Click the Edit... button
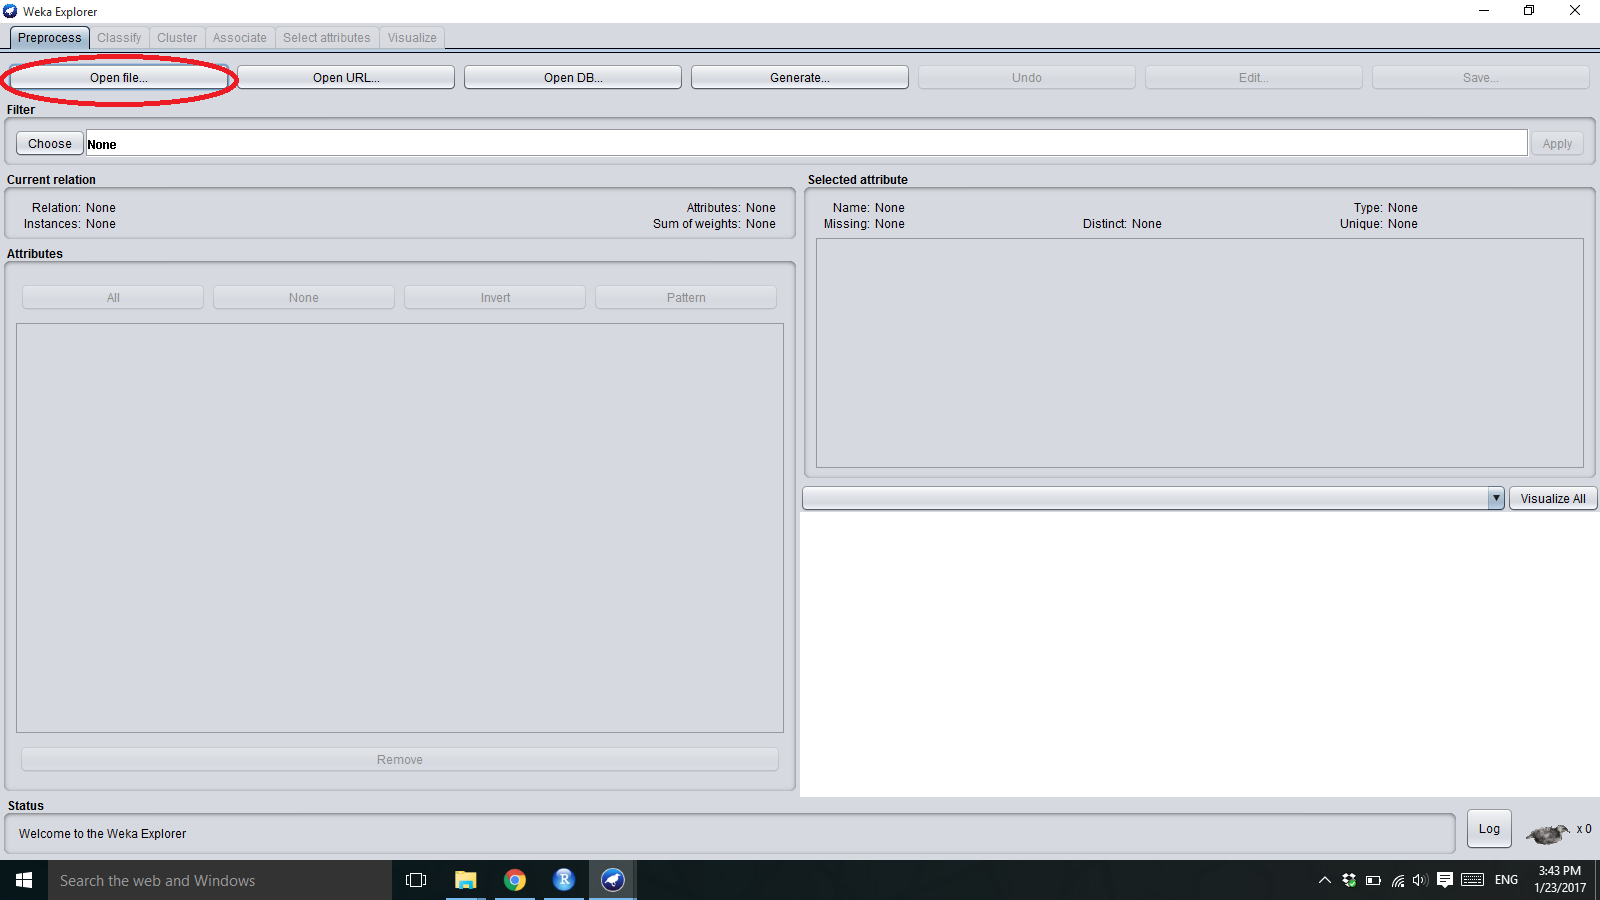This screenshot has height=900, width=1600. [1254, 77]
